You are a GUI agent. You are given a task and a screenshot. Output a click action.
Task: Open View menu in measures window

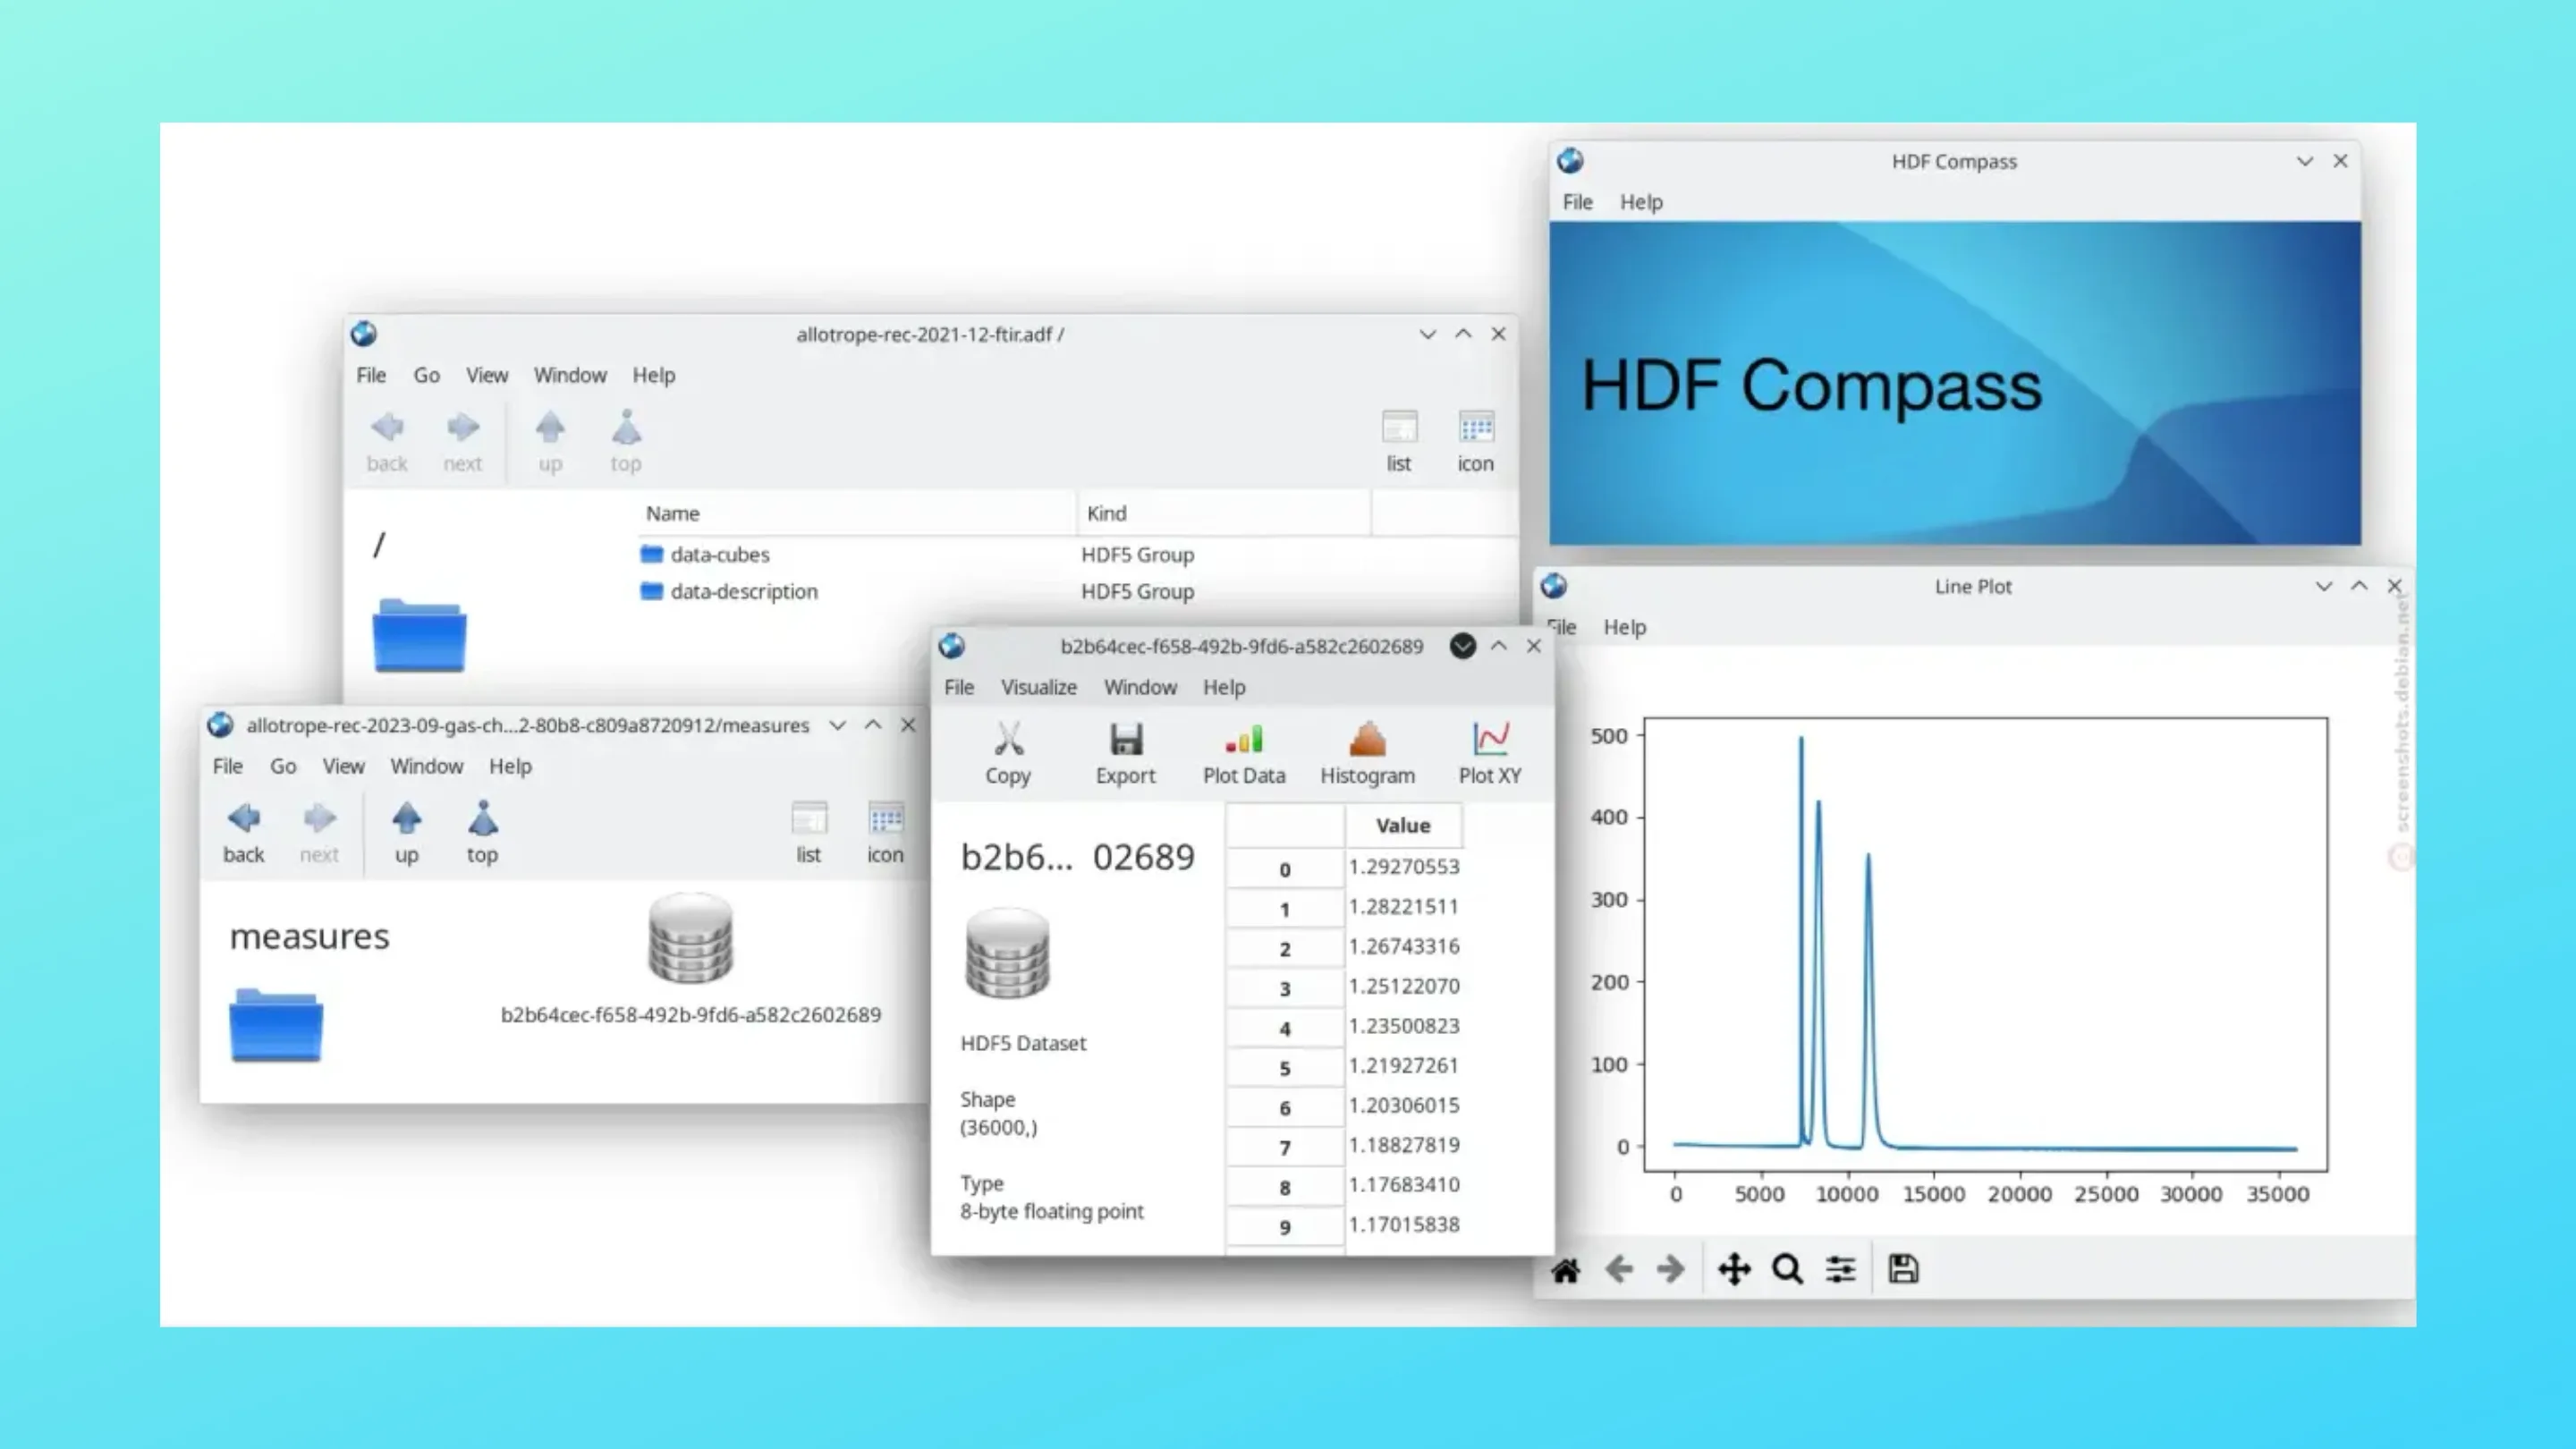(343, 766)
